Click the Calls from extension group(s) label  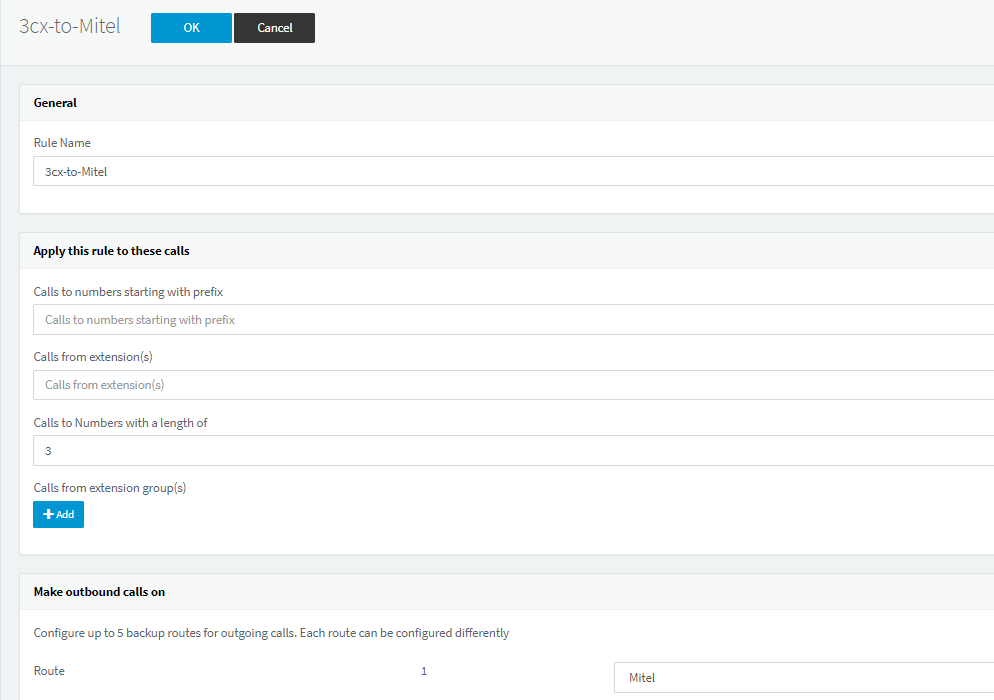pyautogui.click(x=110, y=488)
